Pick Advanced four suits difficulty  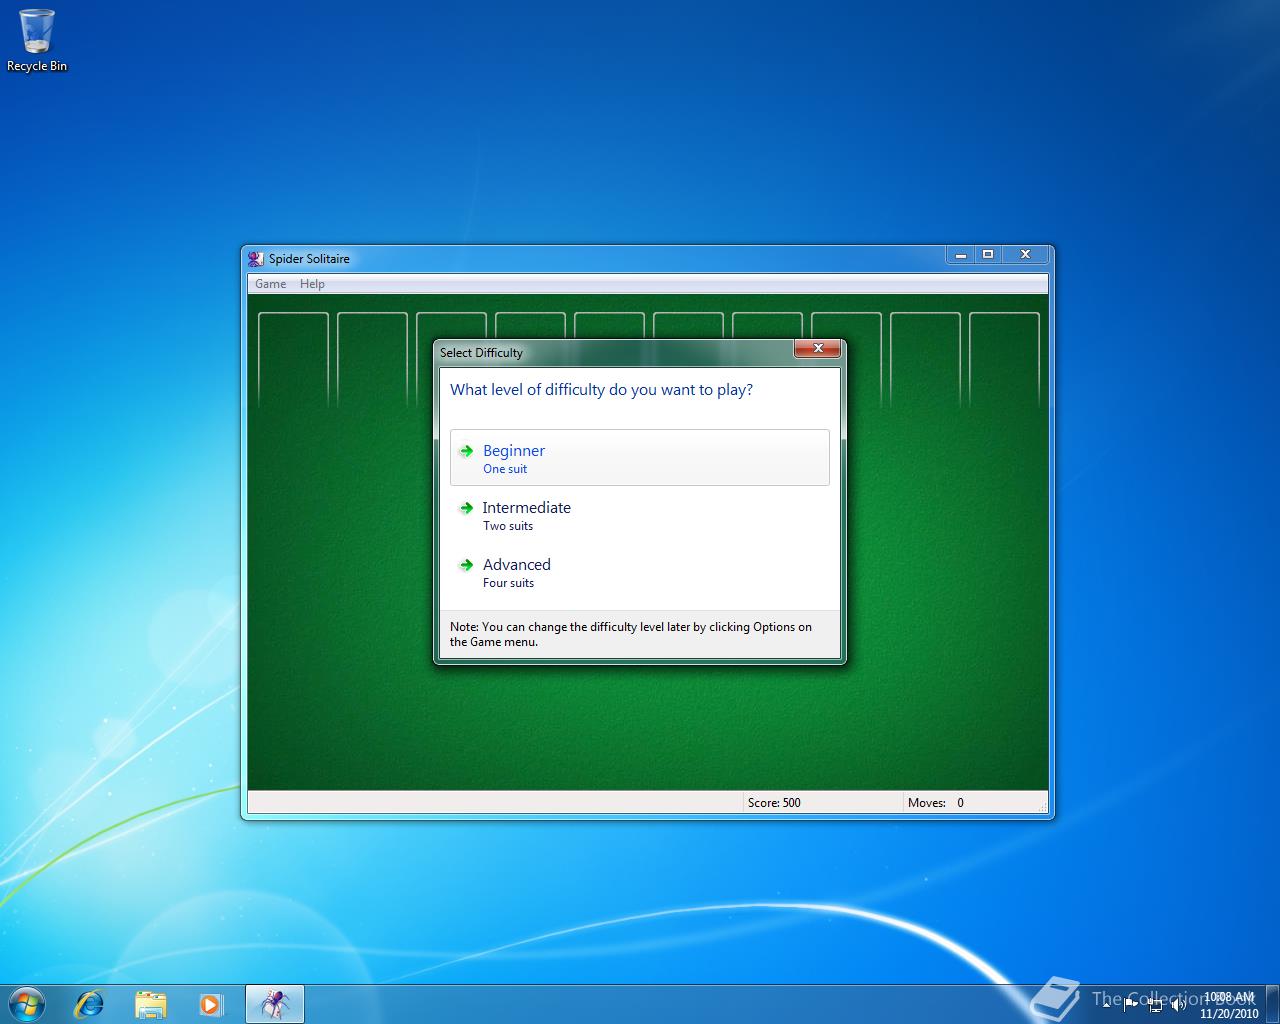639,572
